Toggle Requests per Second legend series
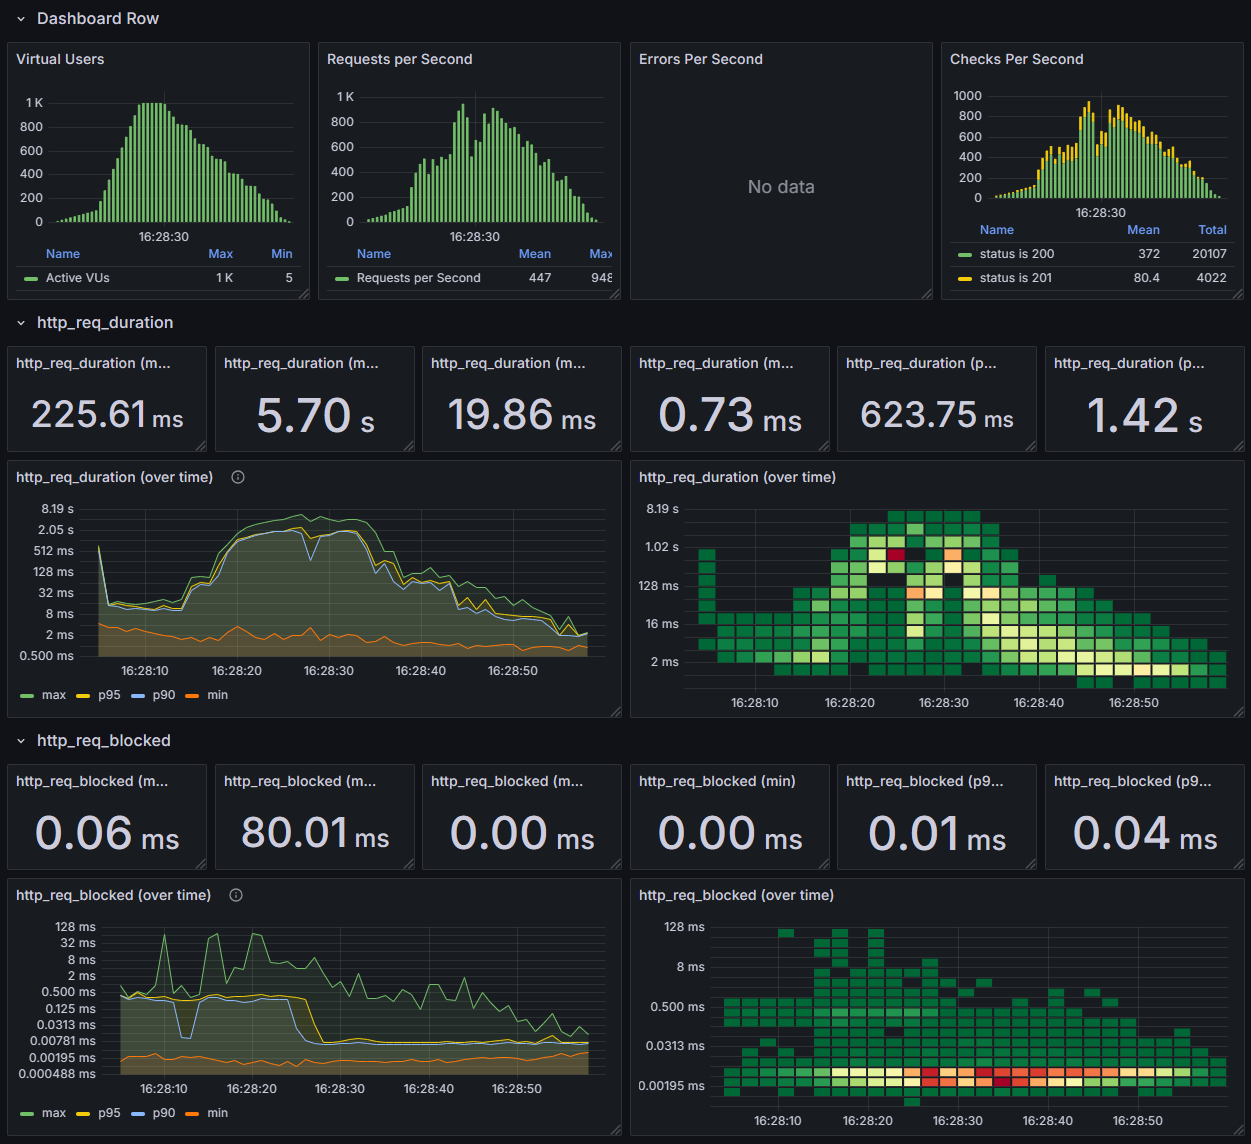This screenshot has width=1251, height=1144. (x=419, y=278)
